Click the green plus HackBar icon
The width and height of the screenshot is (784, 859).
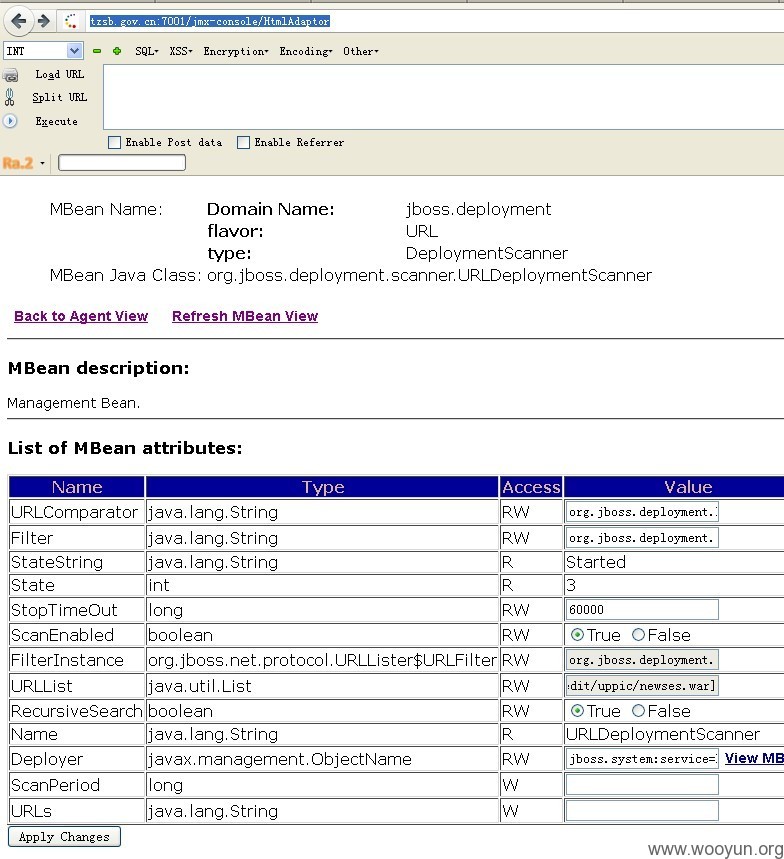[x=117, y=51]
